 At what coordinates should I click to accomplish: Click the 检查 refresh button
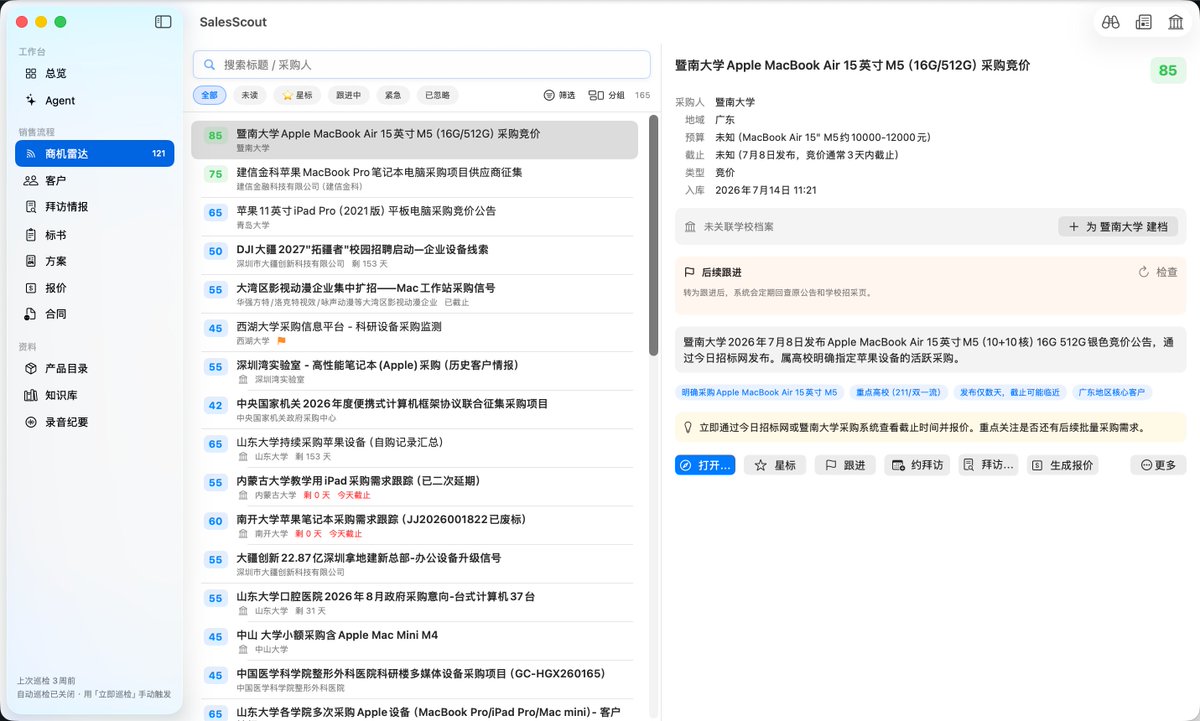[x=1158, y=272]
